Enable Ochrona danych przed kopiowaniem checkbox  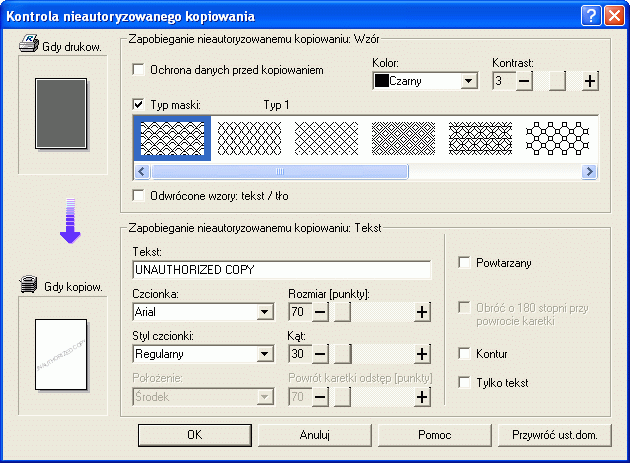140,70
